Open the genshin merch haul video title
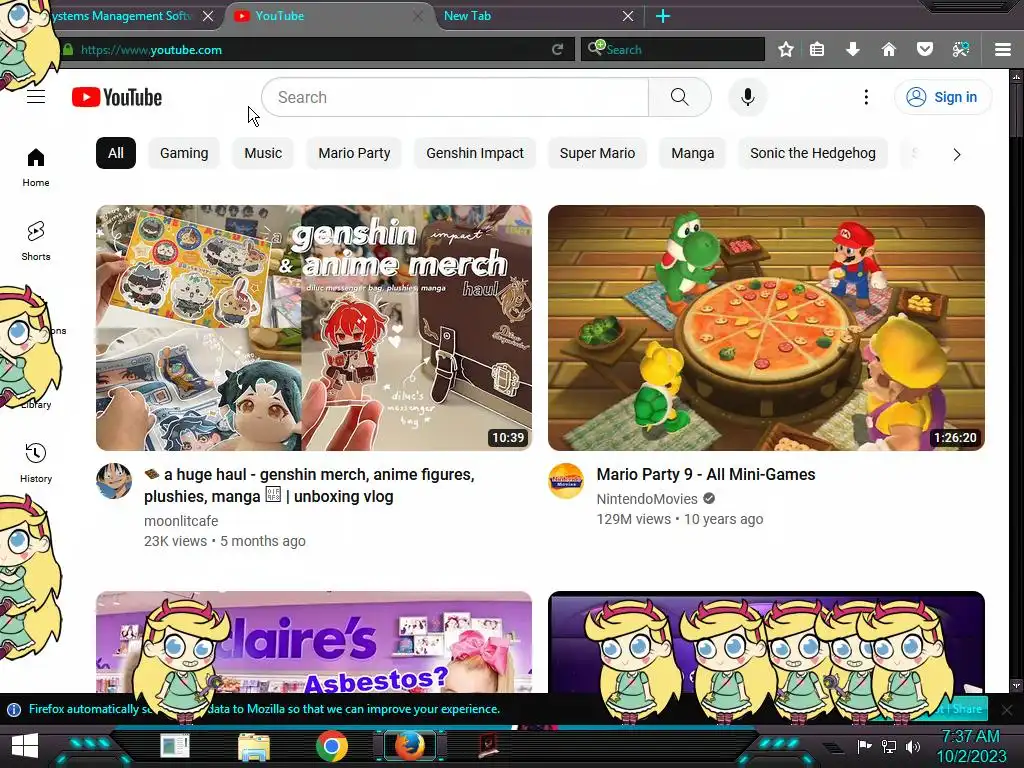The width and height of the screenshot is (1024, 768). click(x=309, y=485)
